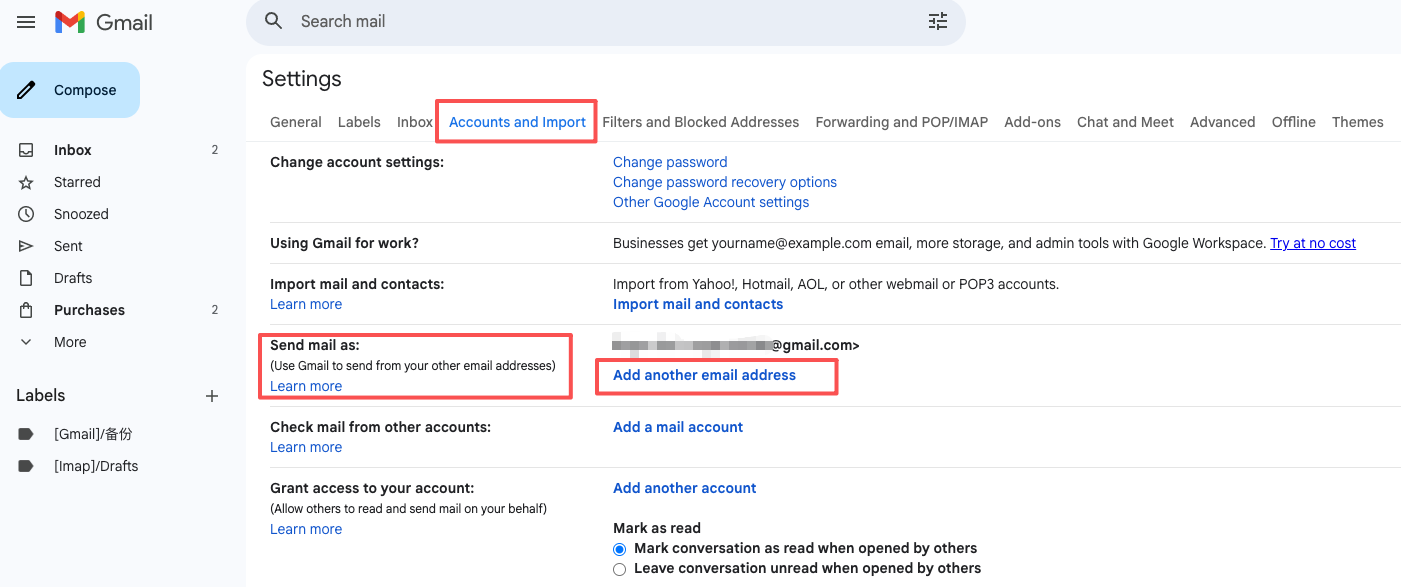Click the Gmail logo
1401x587 pixels.
point(103,21)
